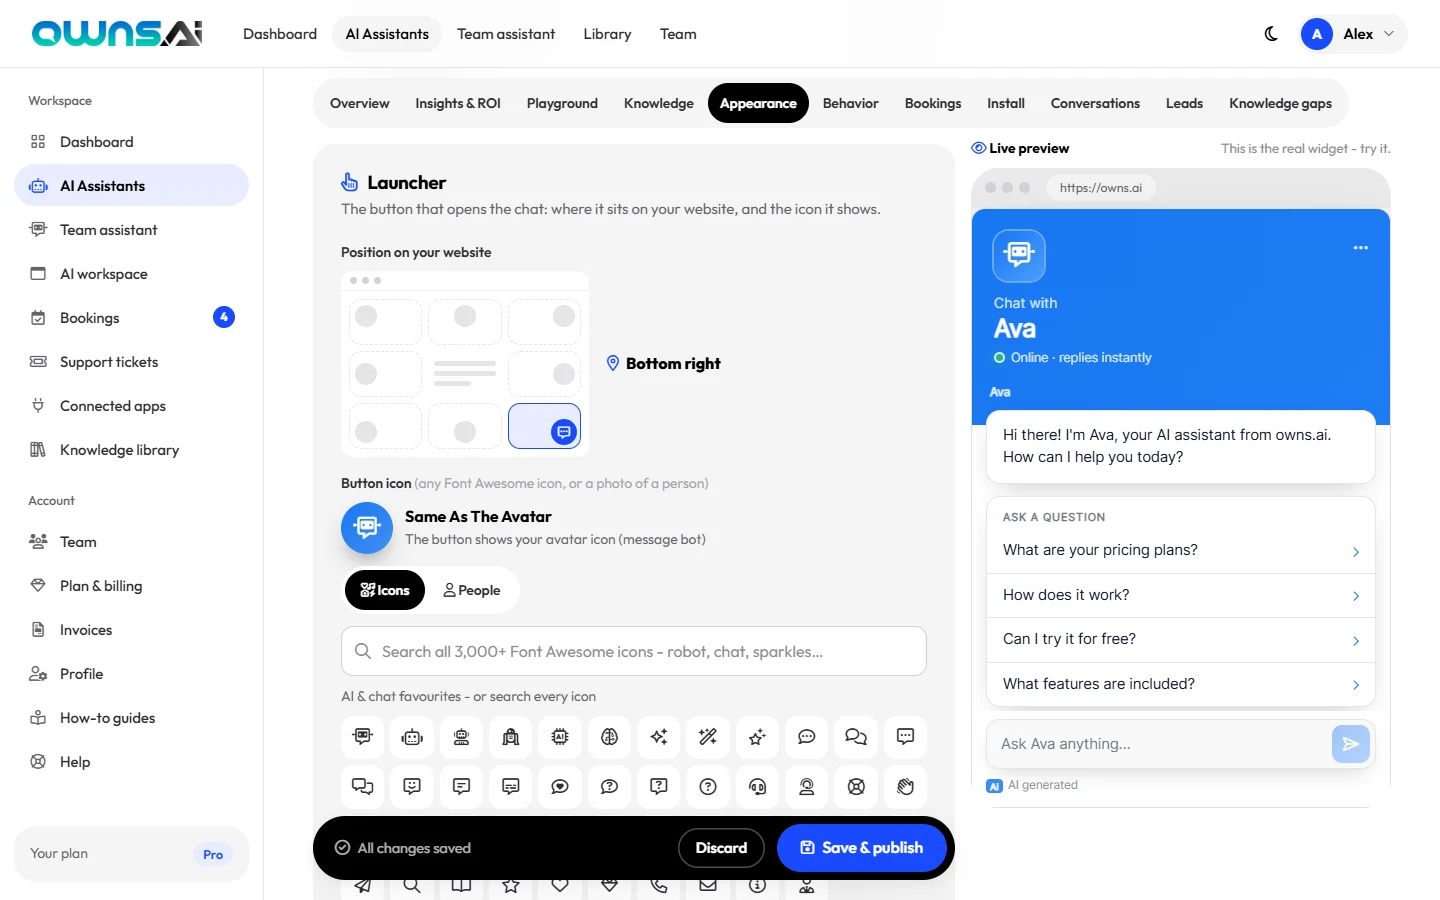Send the message with the paper plane button
1440x900 pixels.
point(1350,744)
